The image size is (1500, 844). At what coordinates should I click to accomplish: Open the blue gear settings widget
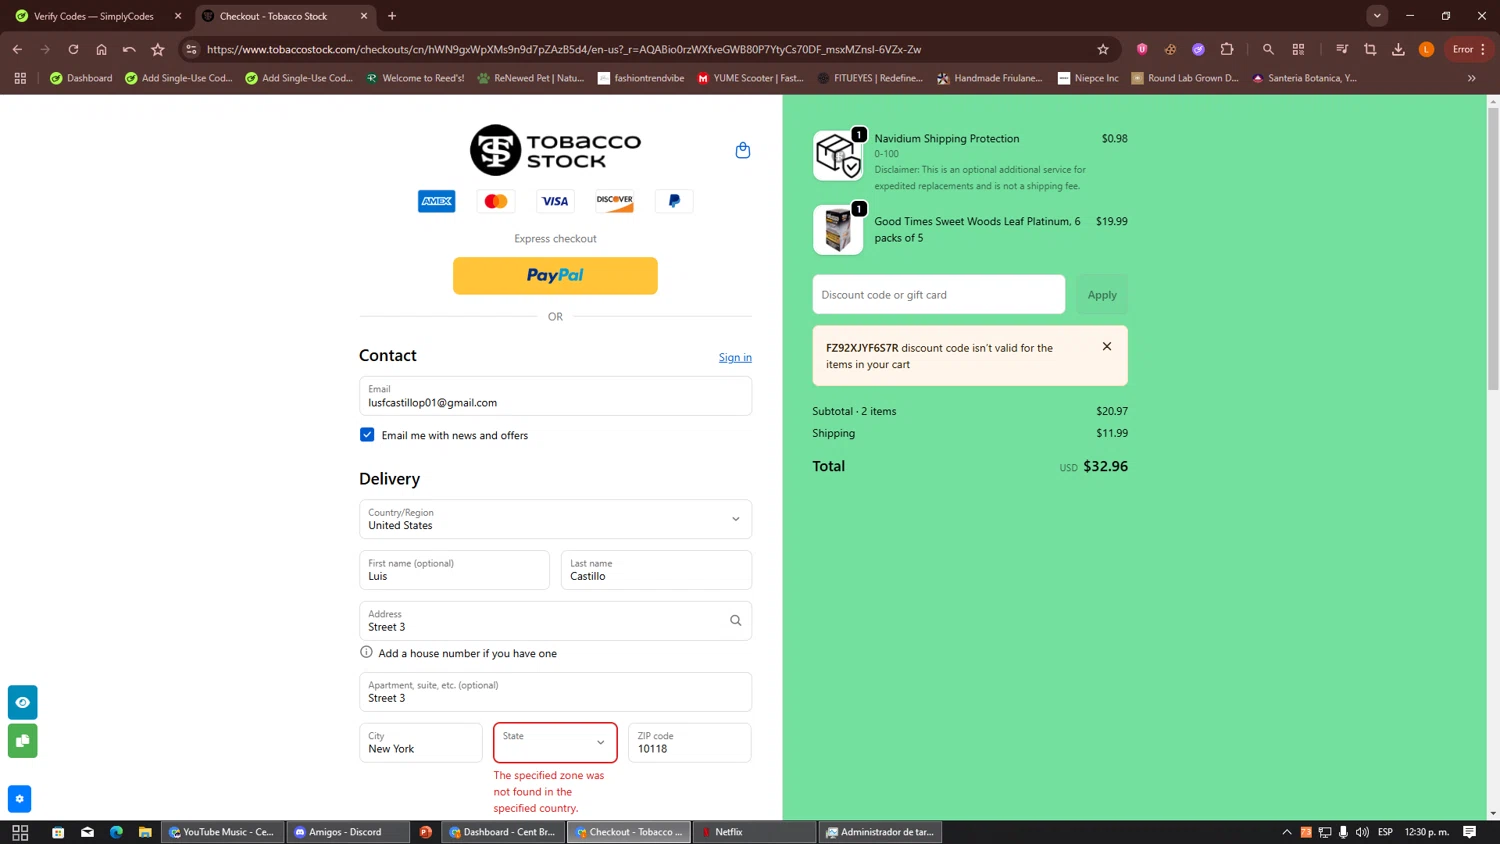click(x=19, y=799)
